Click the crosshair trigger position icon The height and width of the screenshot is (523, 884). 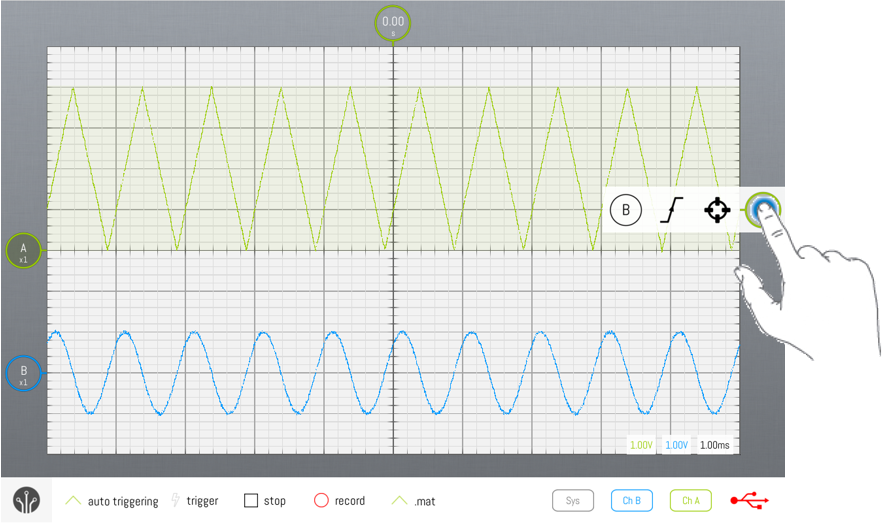(x=716, y=210)
